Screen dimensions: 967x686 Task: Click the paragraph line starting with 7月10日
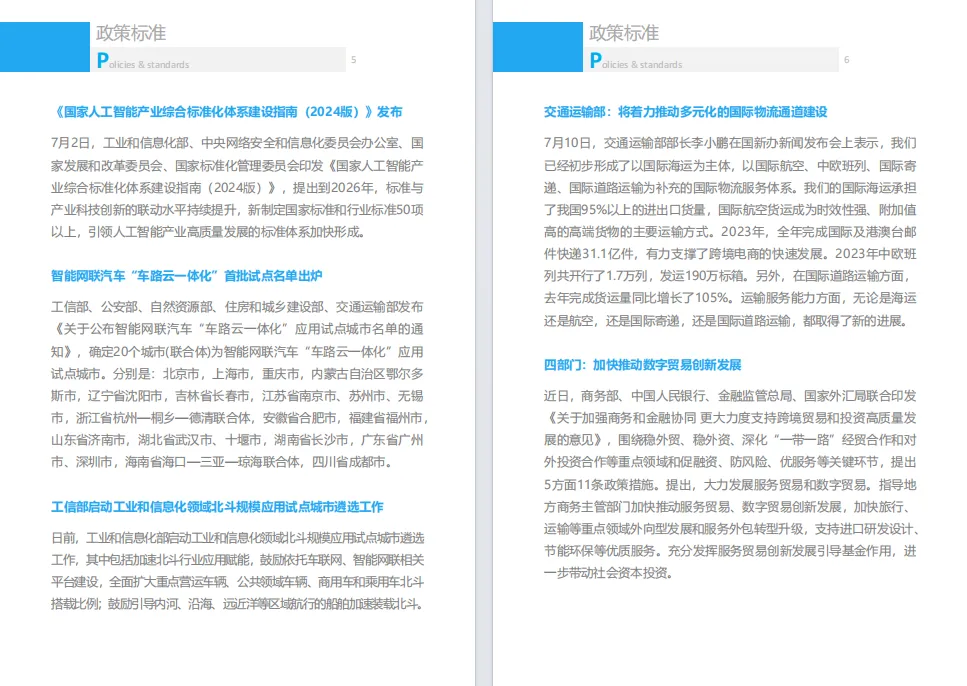pos(730,143)
